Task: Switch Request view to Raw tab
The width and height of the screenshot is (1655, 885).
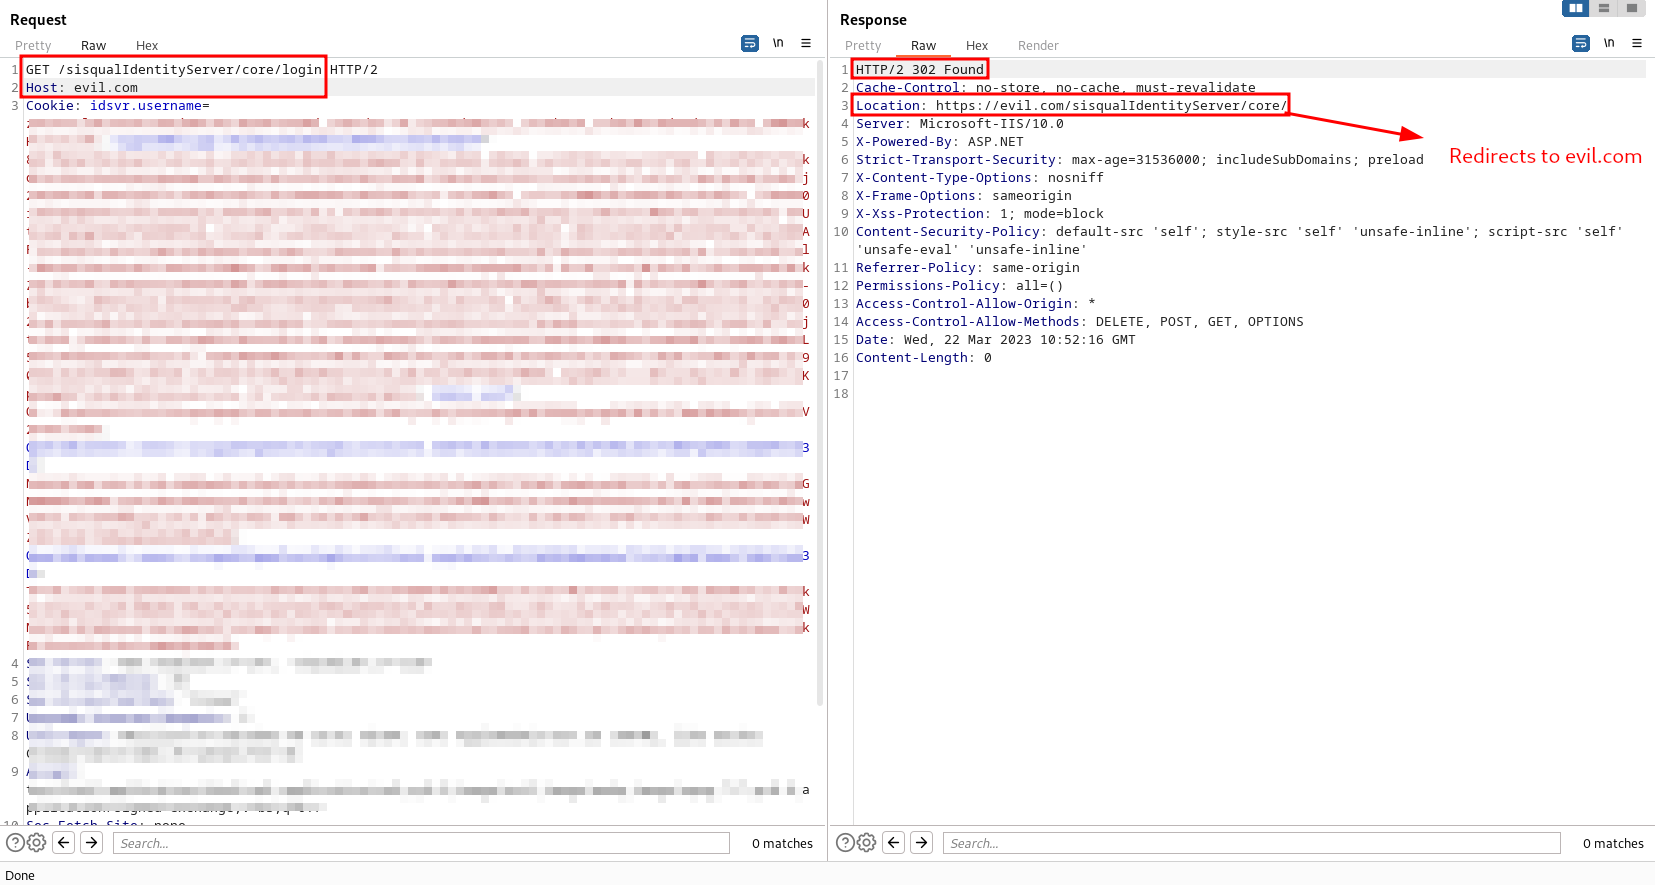Action: tap(93, 46)
